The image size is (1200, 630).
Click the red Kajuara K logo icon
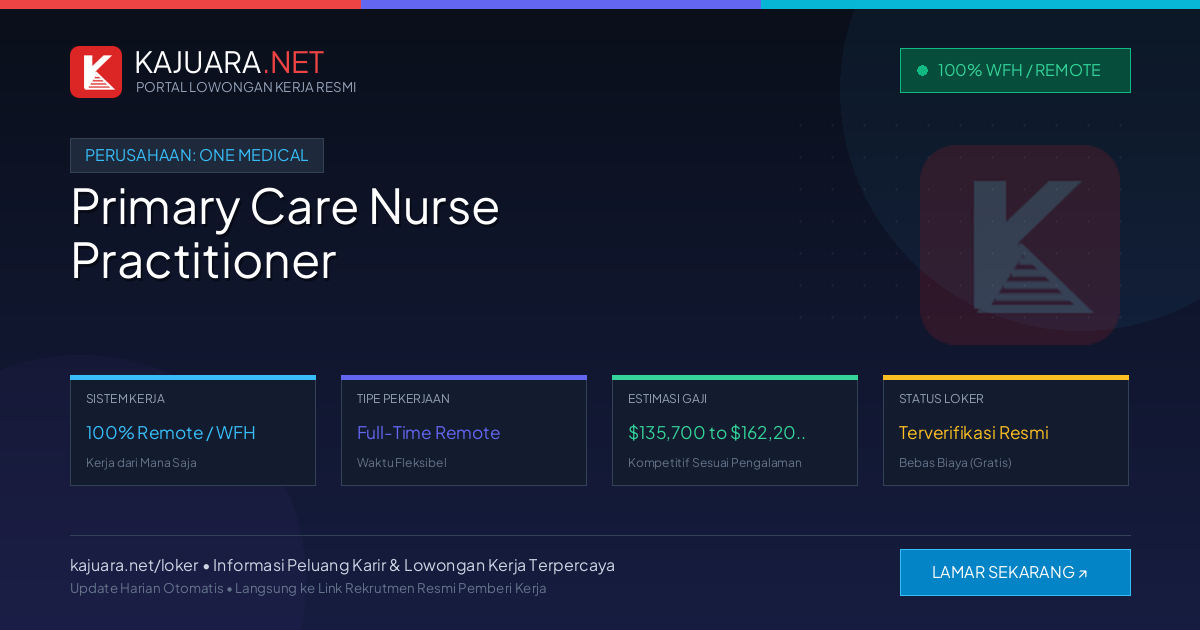coord(96,72)
